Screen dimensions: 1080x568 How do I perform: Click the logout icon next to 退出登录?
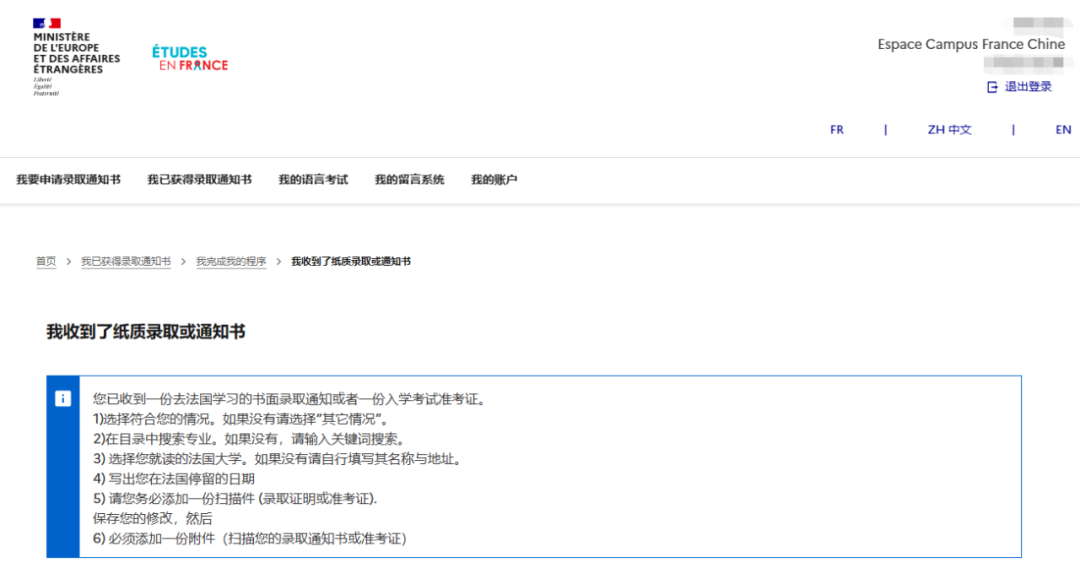coord(992,87)
